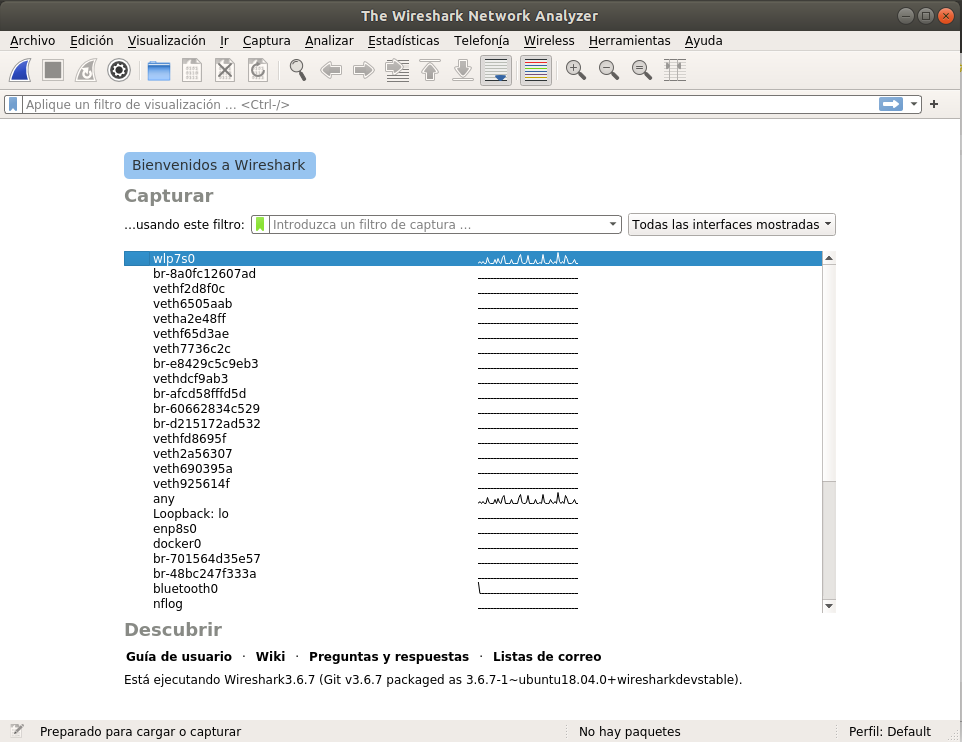Open the Edición menu
The height and width of the screenshot is (742, 962).
tap(91, 41)
